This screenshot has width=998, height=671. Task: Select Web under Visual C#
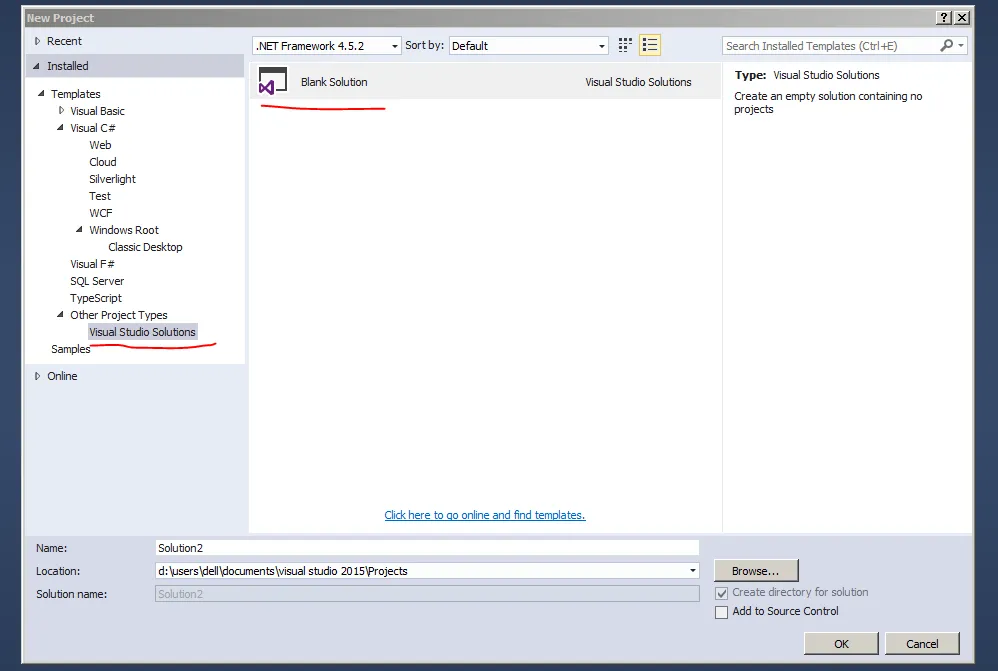click(x=100, y=145)
